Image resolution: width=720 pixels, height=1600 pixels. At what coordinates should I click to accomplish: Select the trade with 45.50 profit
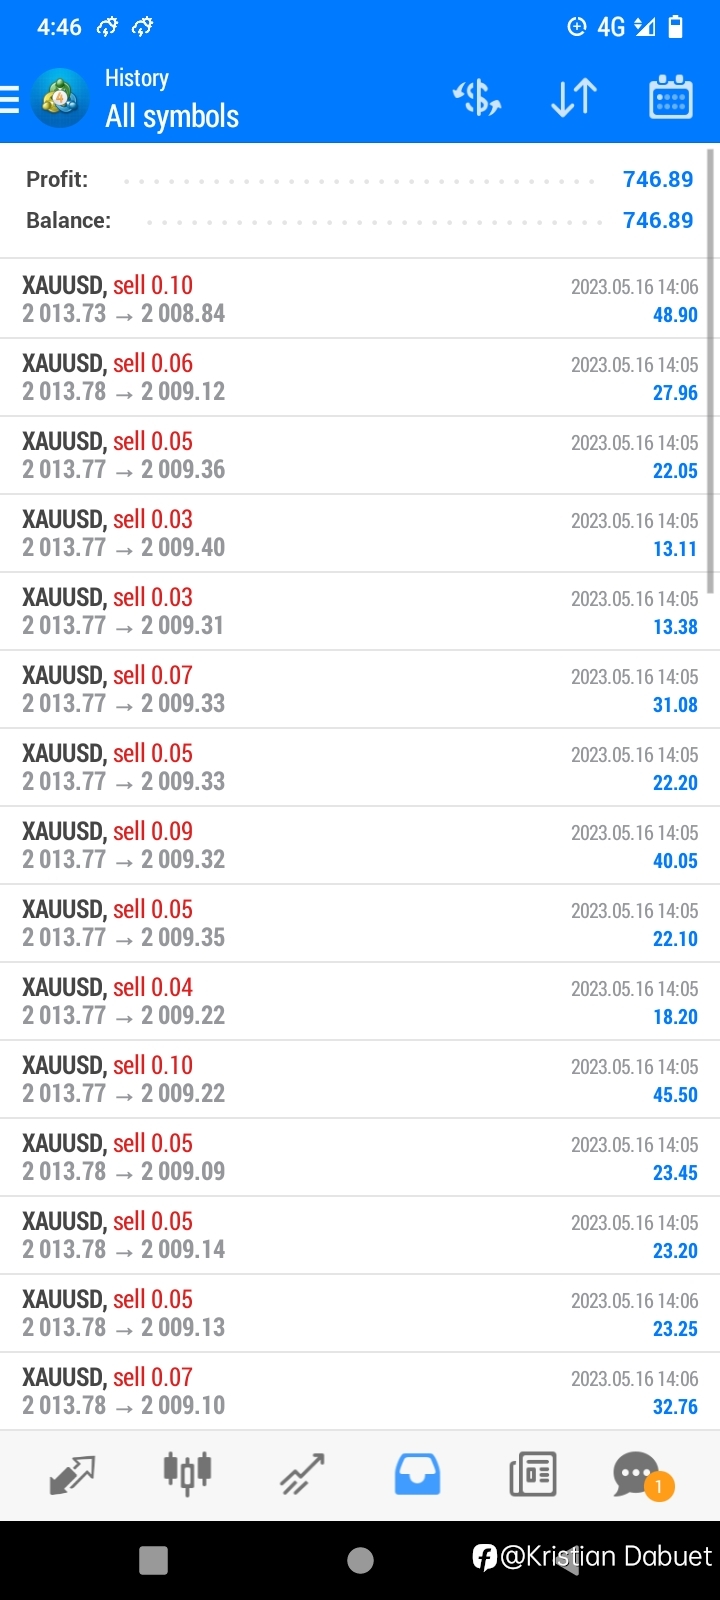[360, 1079]
